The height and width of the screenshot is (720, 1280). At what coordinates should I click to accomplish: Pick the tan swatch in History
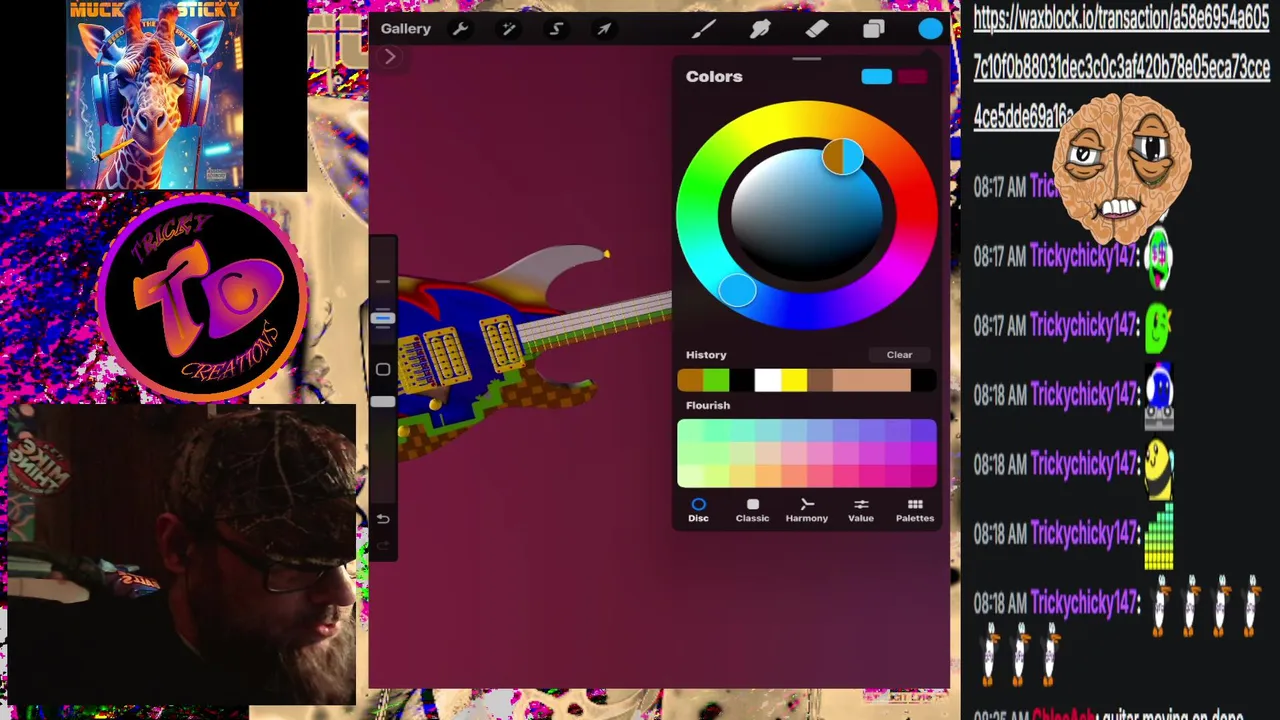(x=872, y=380)
